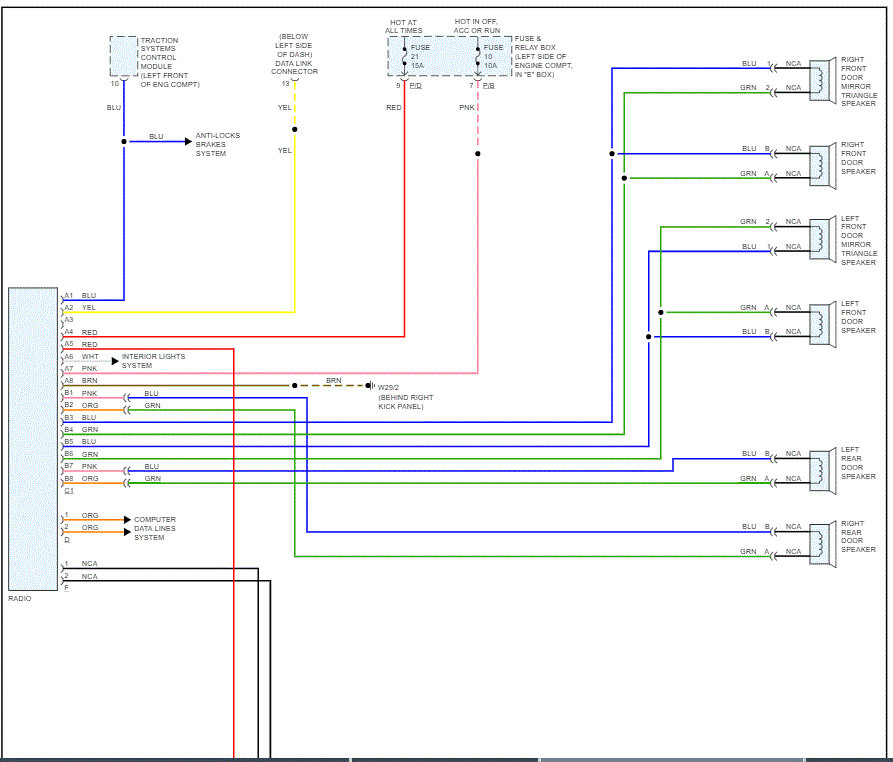Click radio pin 'A7 PNK'

click(81, 368)
